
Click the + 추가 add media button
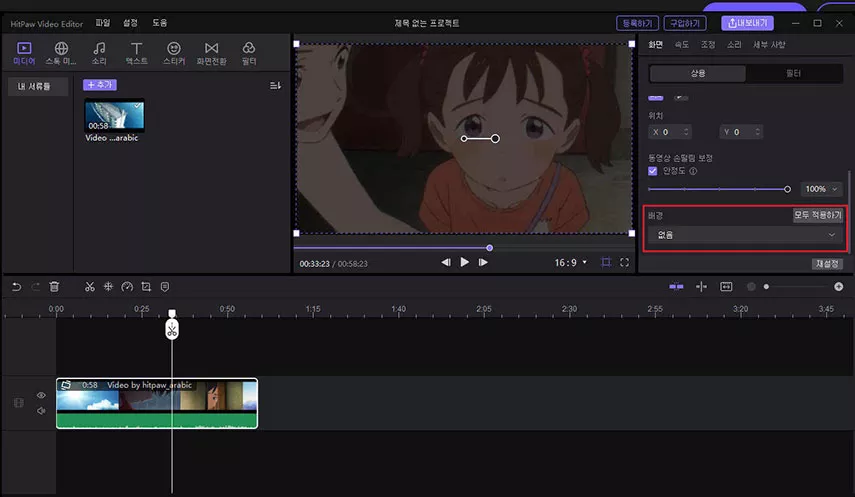tap(100, 85)
